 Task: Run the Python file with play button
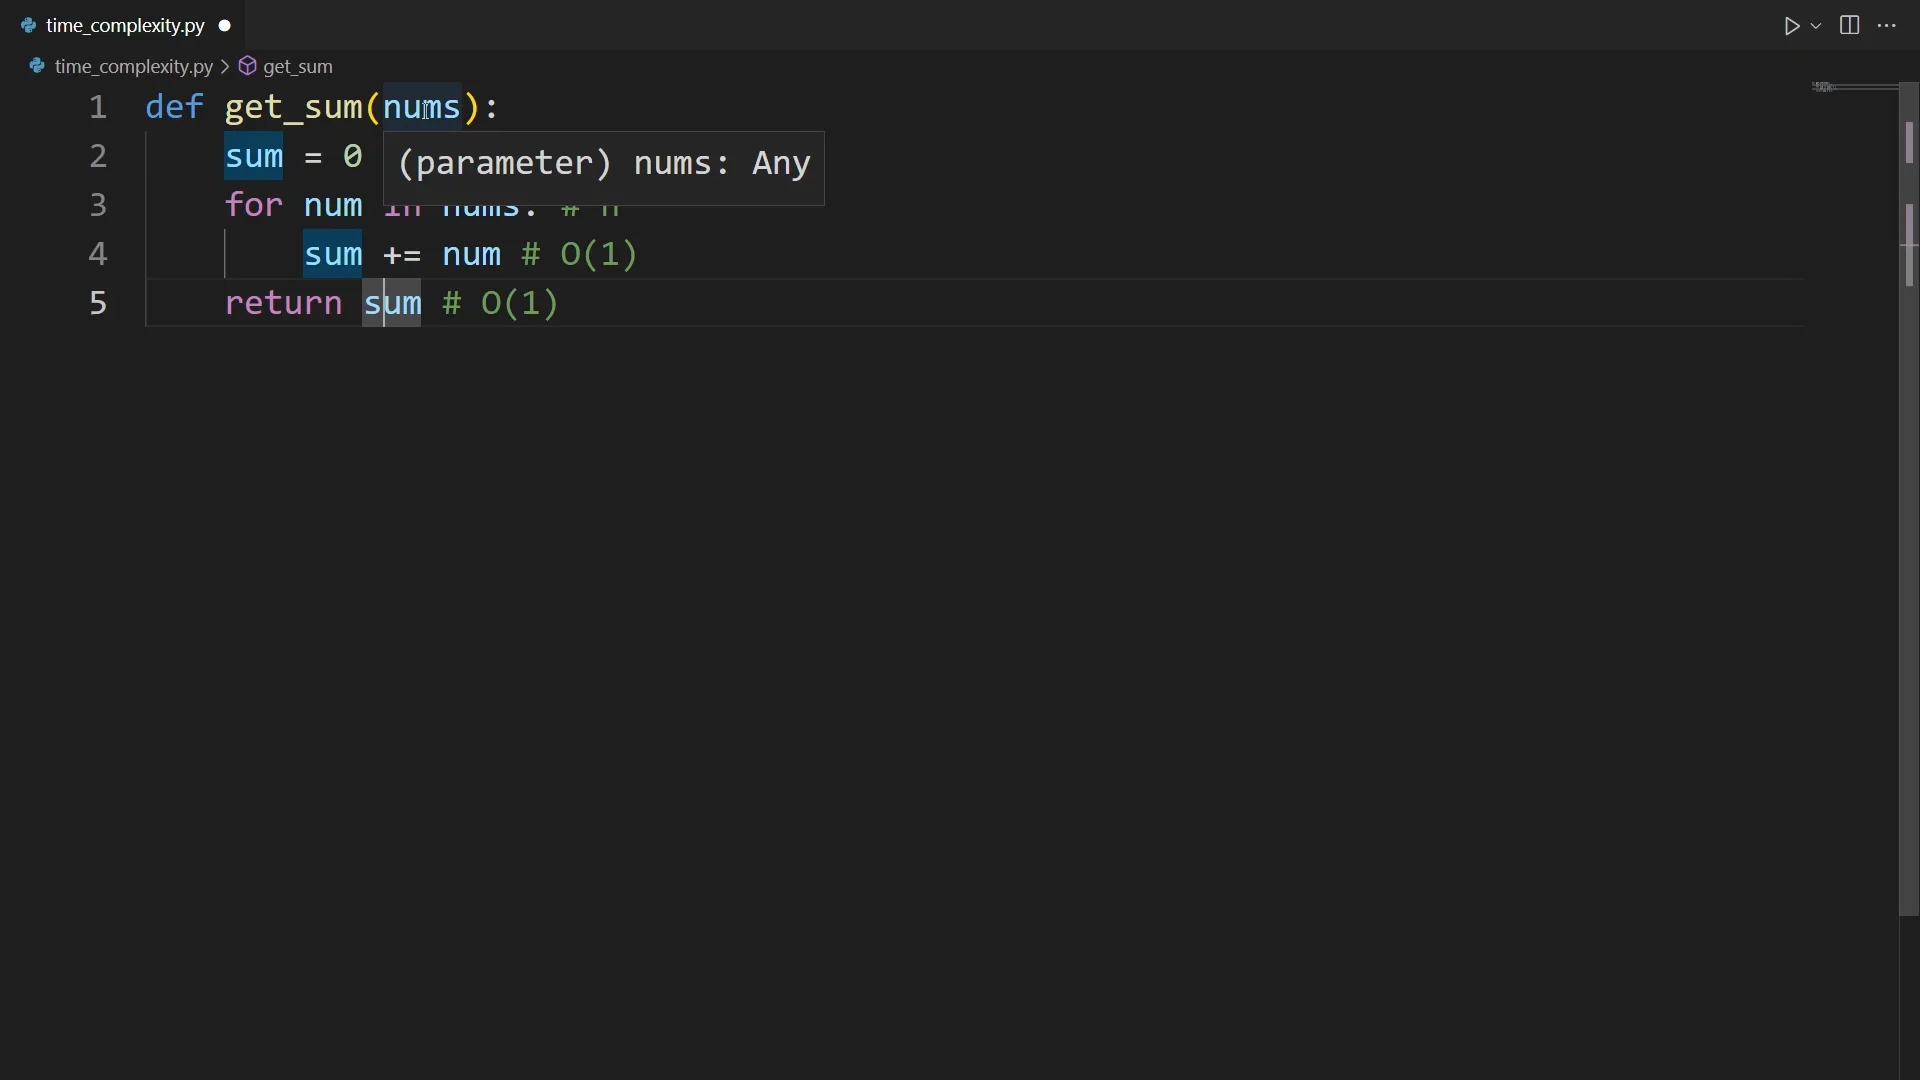point(1792,26)
